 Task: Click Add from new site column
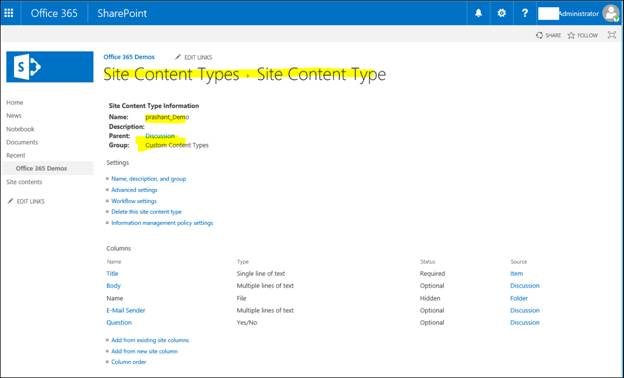(144, 351)
